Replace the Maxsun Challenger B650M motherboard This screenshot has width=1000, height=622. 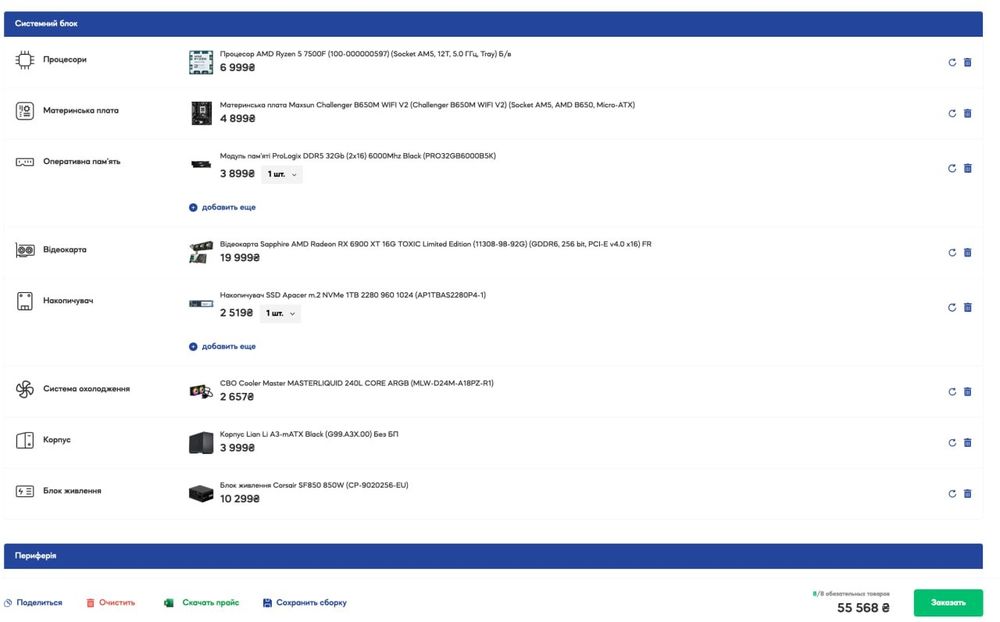point(952,114)
